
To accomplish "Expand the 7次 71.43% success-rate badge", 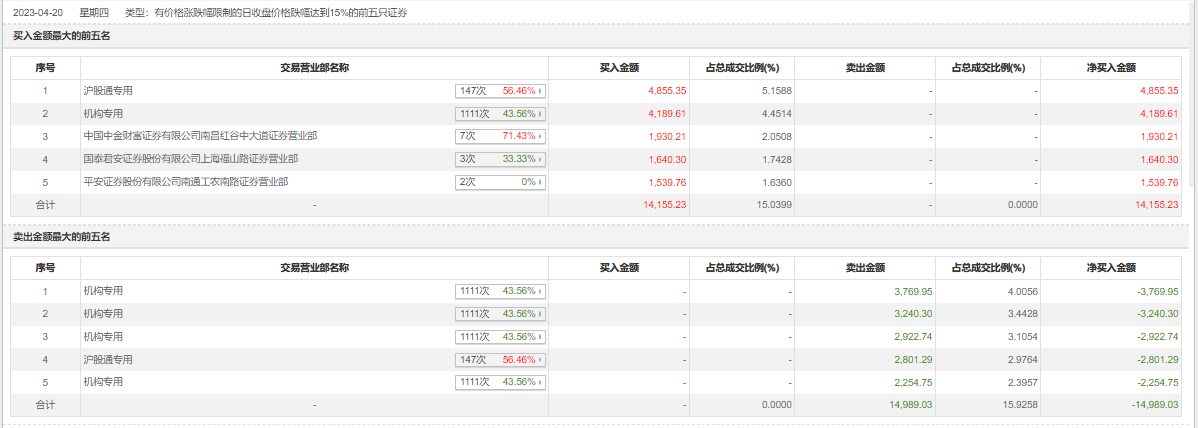I will coord(501,136).
